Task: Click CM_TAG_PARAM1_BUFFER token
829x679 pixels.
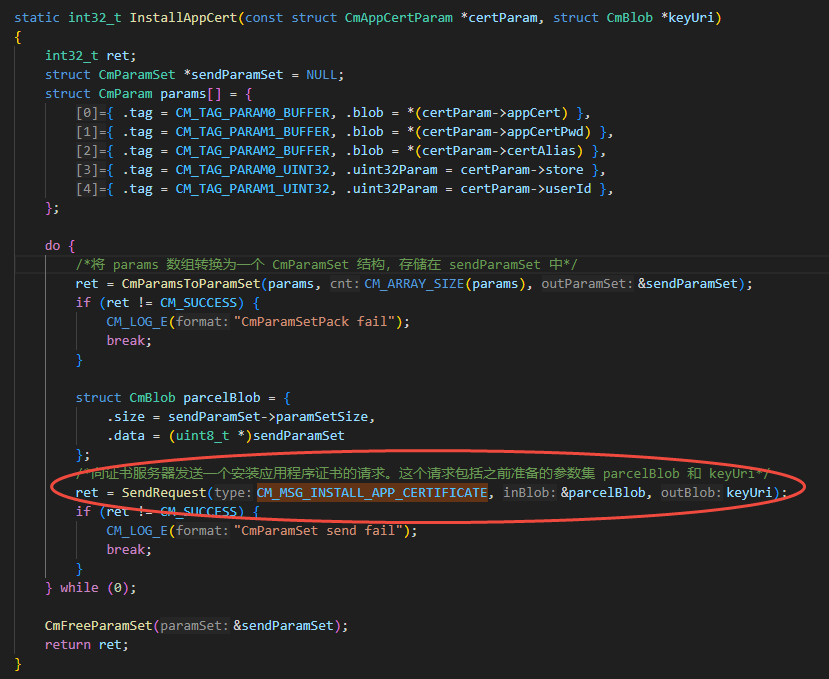Action: tap(253, 132)
